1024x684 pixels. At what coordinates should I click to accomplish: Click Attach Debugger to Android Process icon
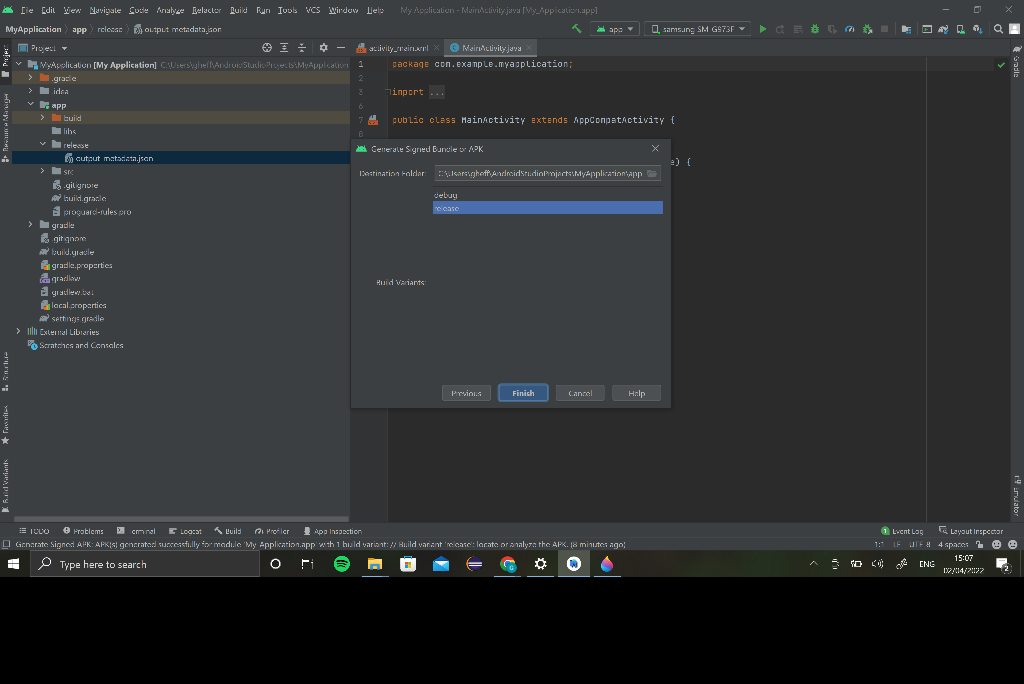(x=867, y=29)
